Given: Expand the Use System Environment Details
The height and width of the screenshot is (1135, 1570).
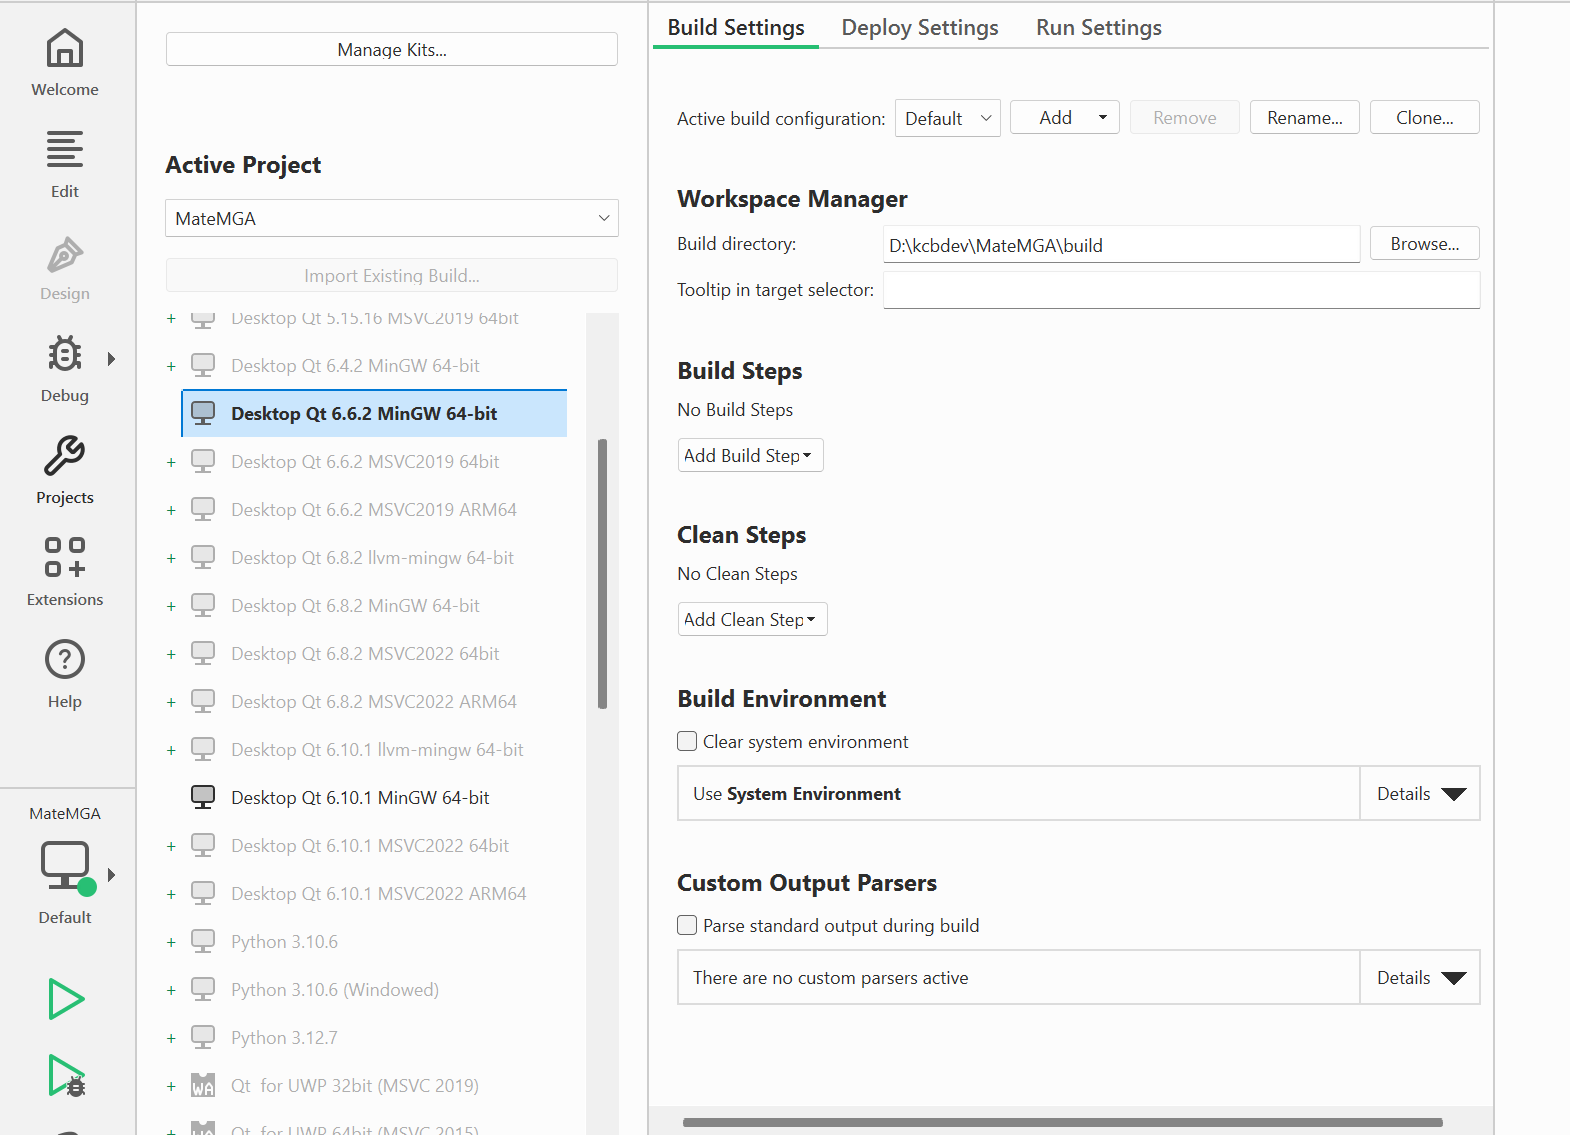Looking at the screenshot, I should (x=1419, y=794).
